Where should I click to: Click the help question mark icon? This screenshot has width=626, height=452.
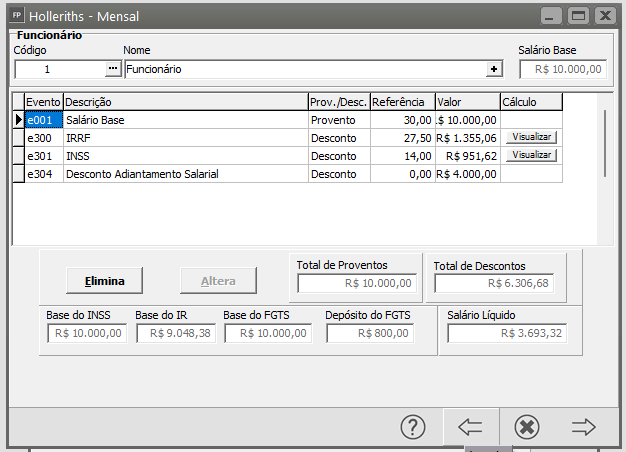[414, 427]
